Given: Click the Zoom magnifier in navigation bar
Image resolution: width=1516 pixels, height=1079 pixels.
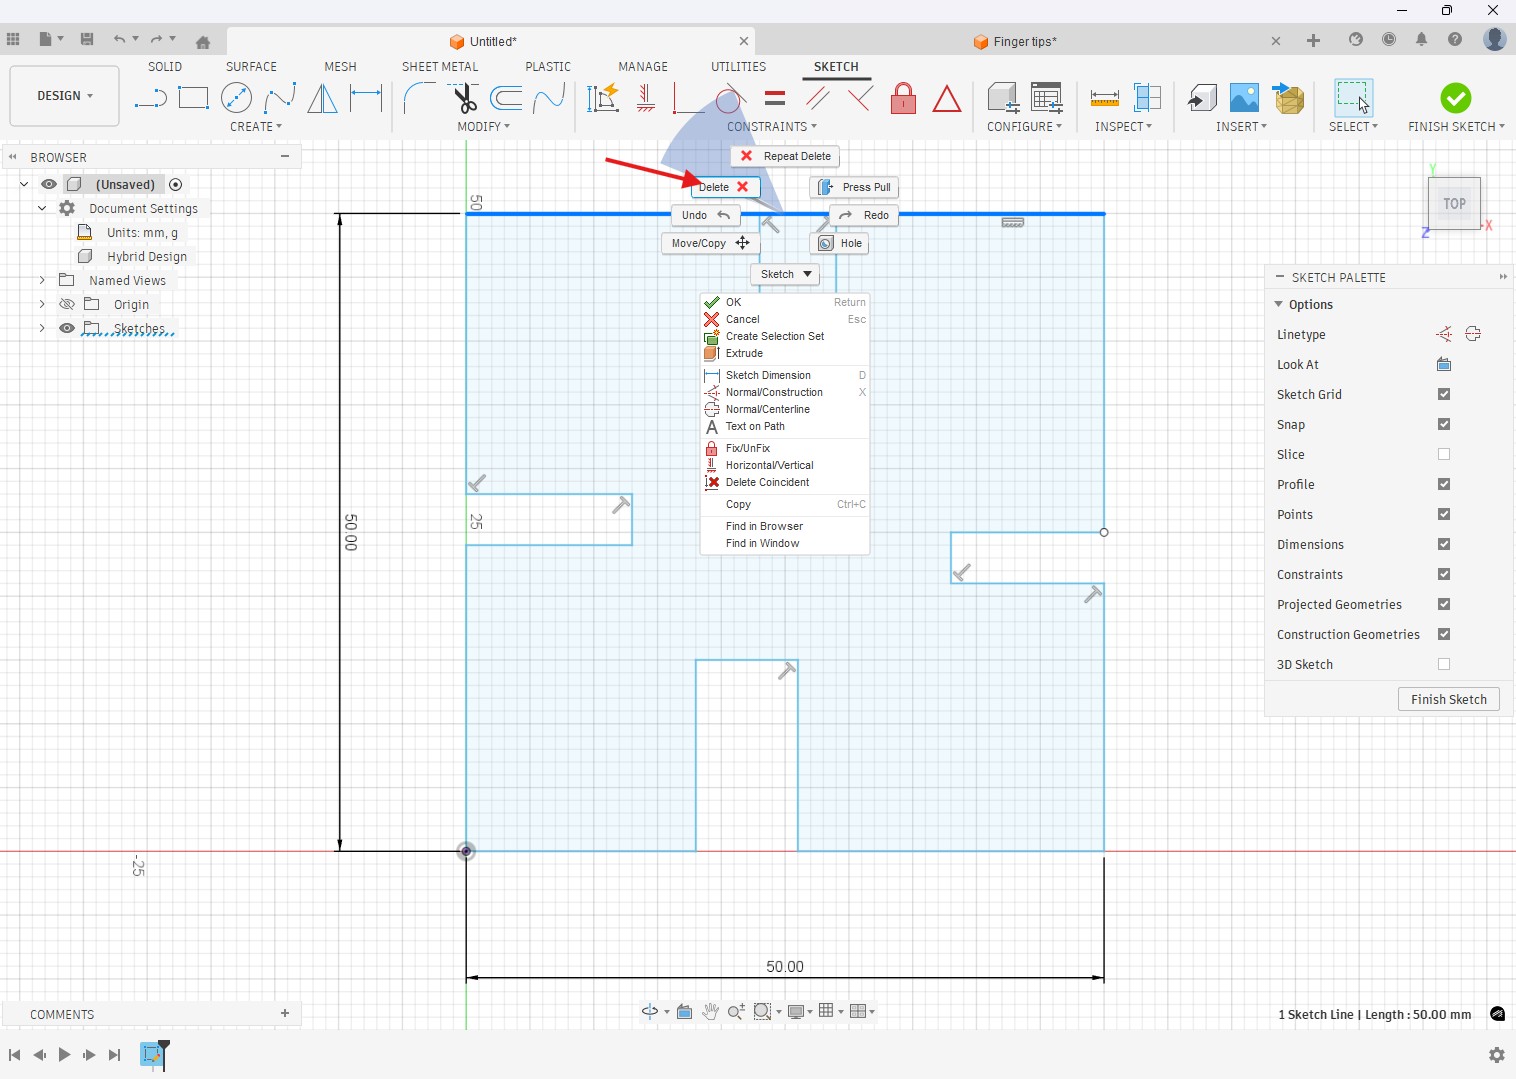Looking at the screenshot, I should pyautogui.click(x=736, y=1011).
